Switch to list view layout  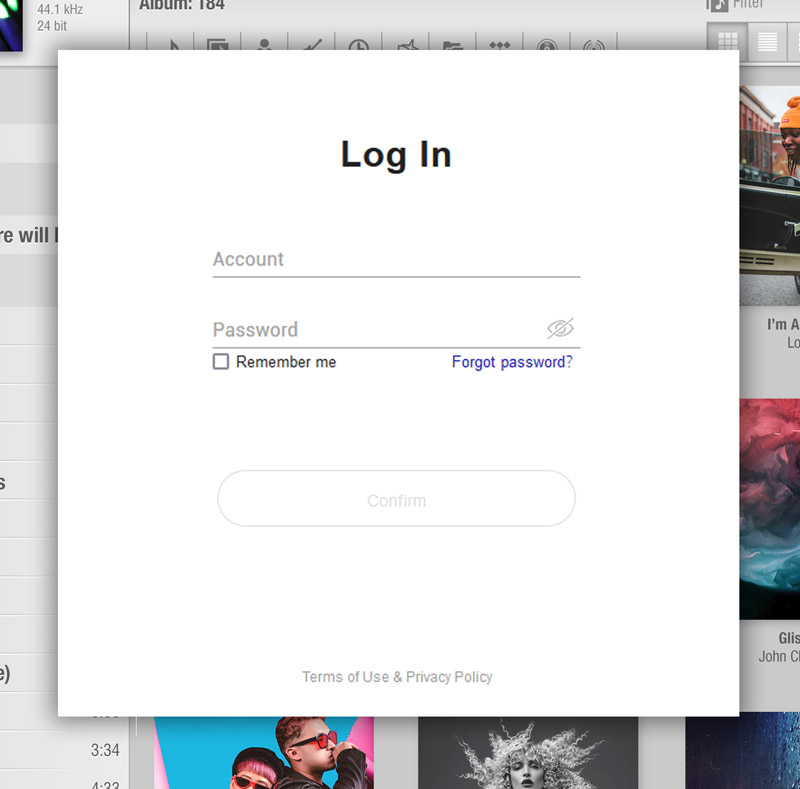pos(767,41)
